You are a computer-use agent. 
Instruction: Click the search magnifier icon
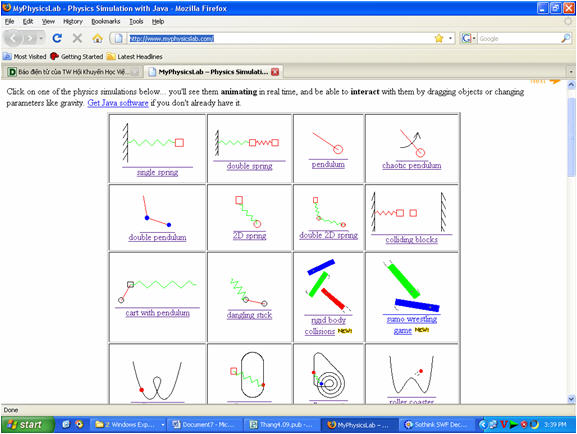coord(566,38)
